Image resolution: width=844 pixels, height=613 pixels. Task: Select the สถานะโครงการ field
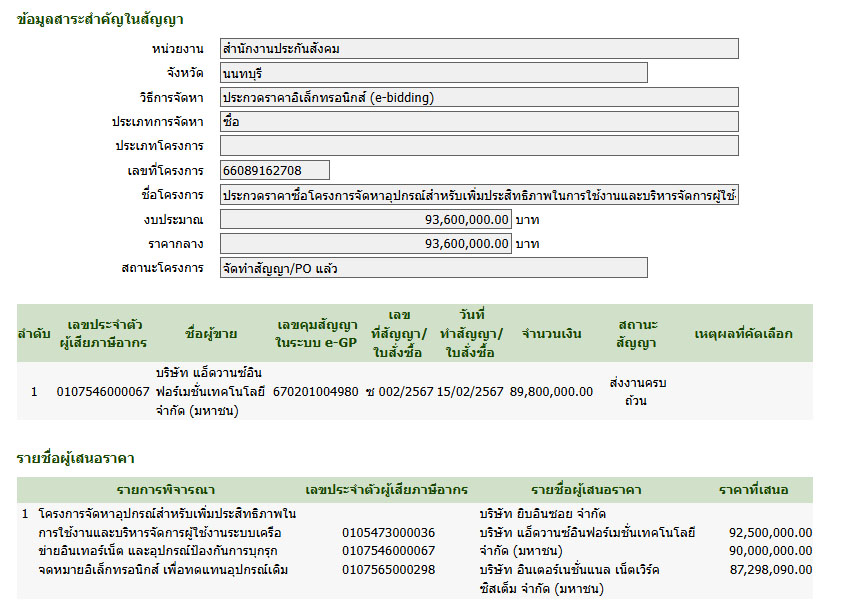tap(433, 268)
